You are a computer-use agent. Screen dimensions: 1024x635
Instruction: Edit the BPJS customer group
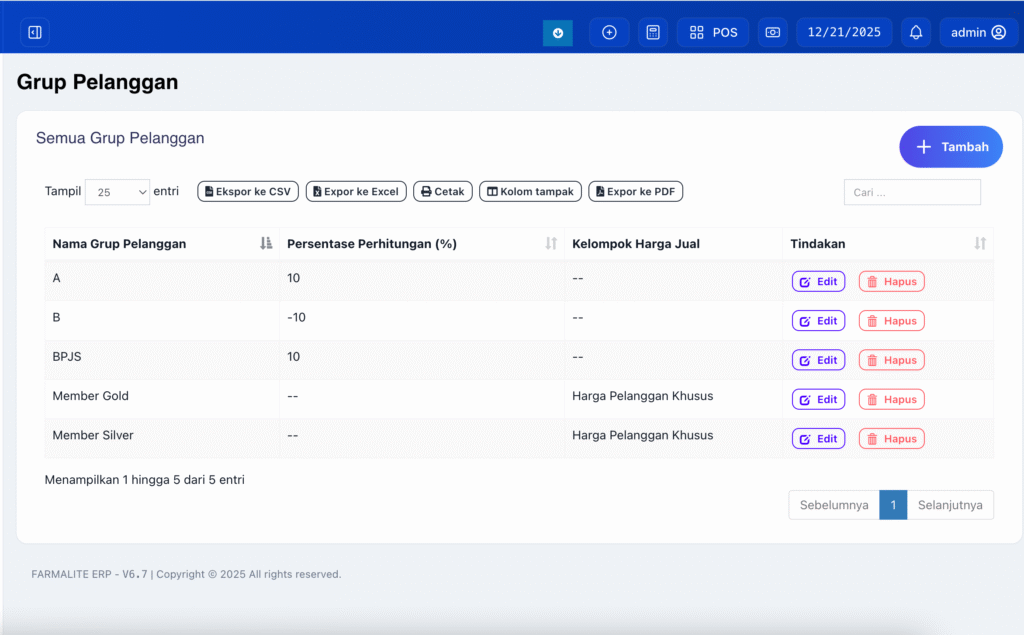(x=818, y=360)
